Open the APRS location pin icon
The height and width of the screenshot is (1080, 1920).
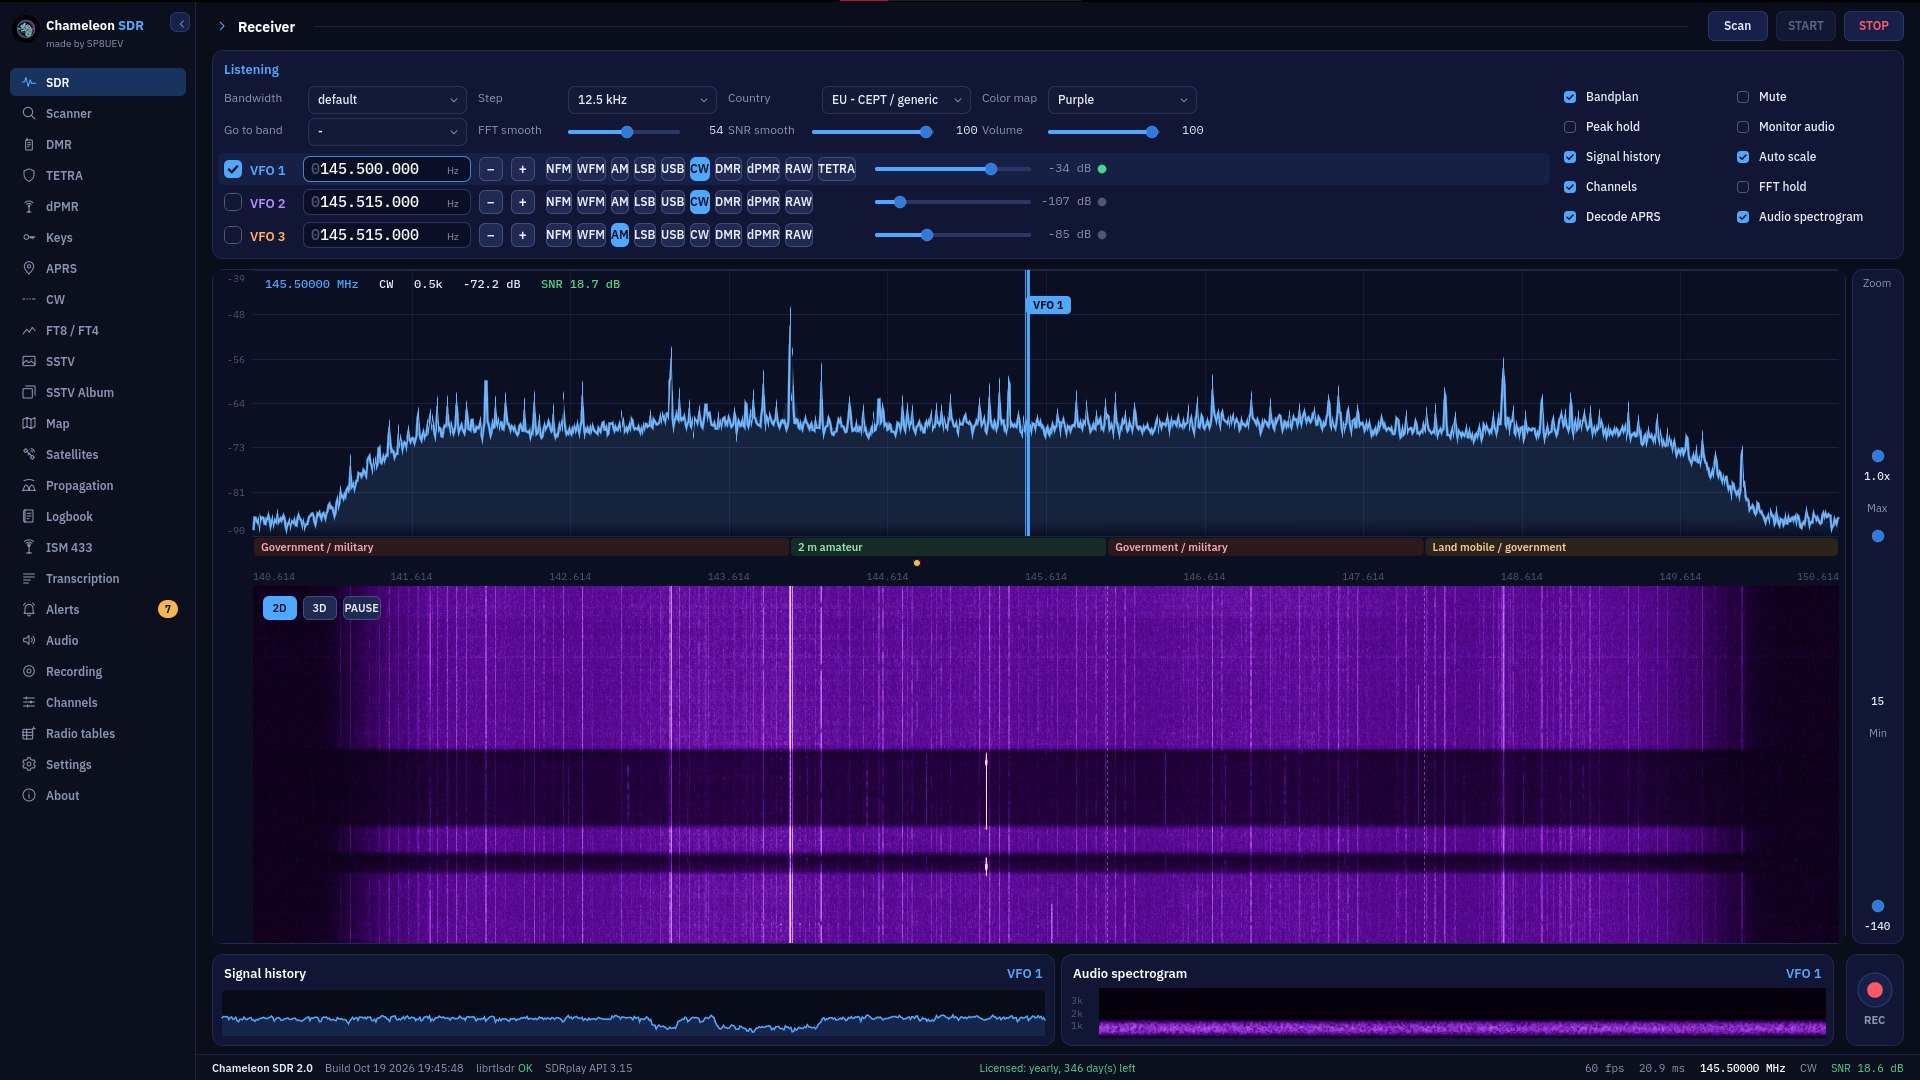29,268
